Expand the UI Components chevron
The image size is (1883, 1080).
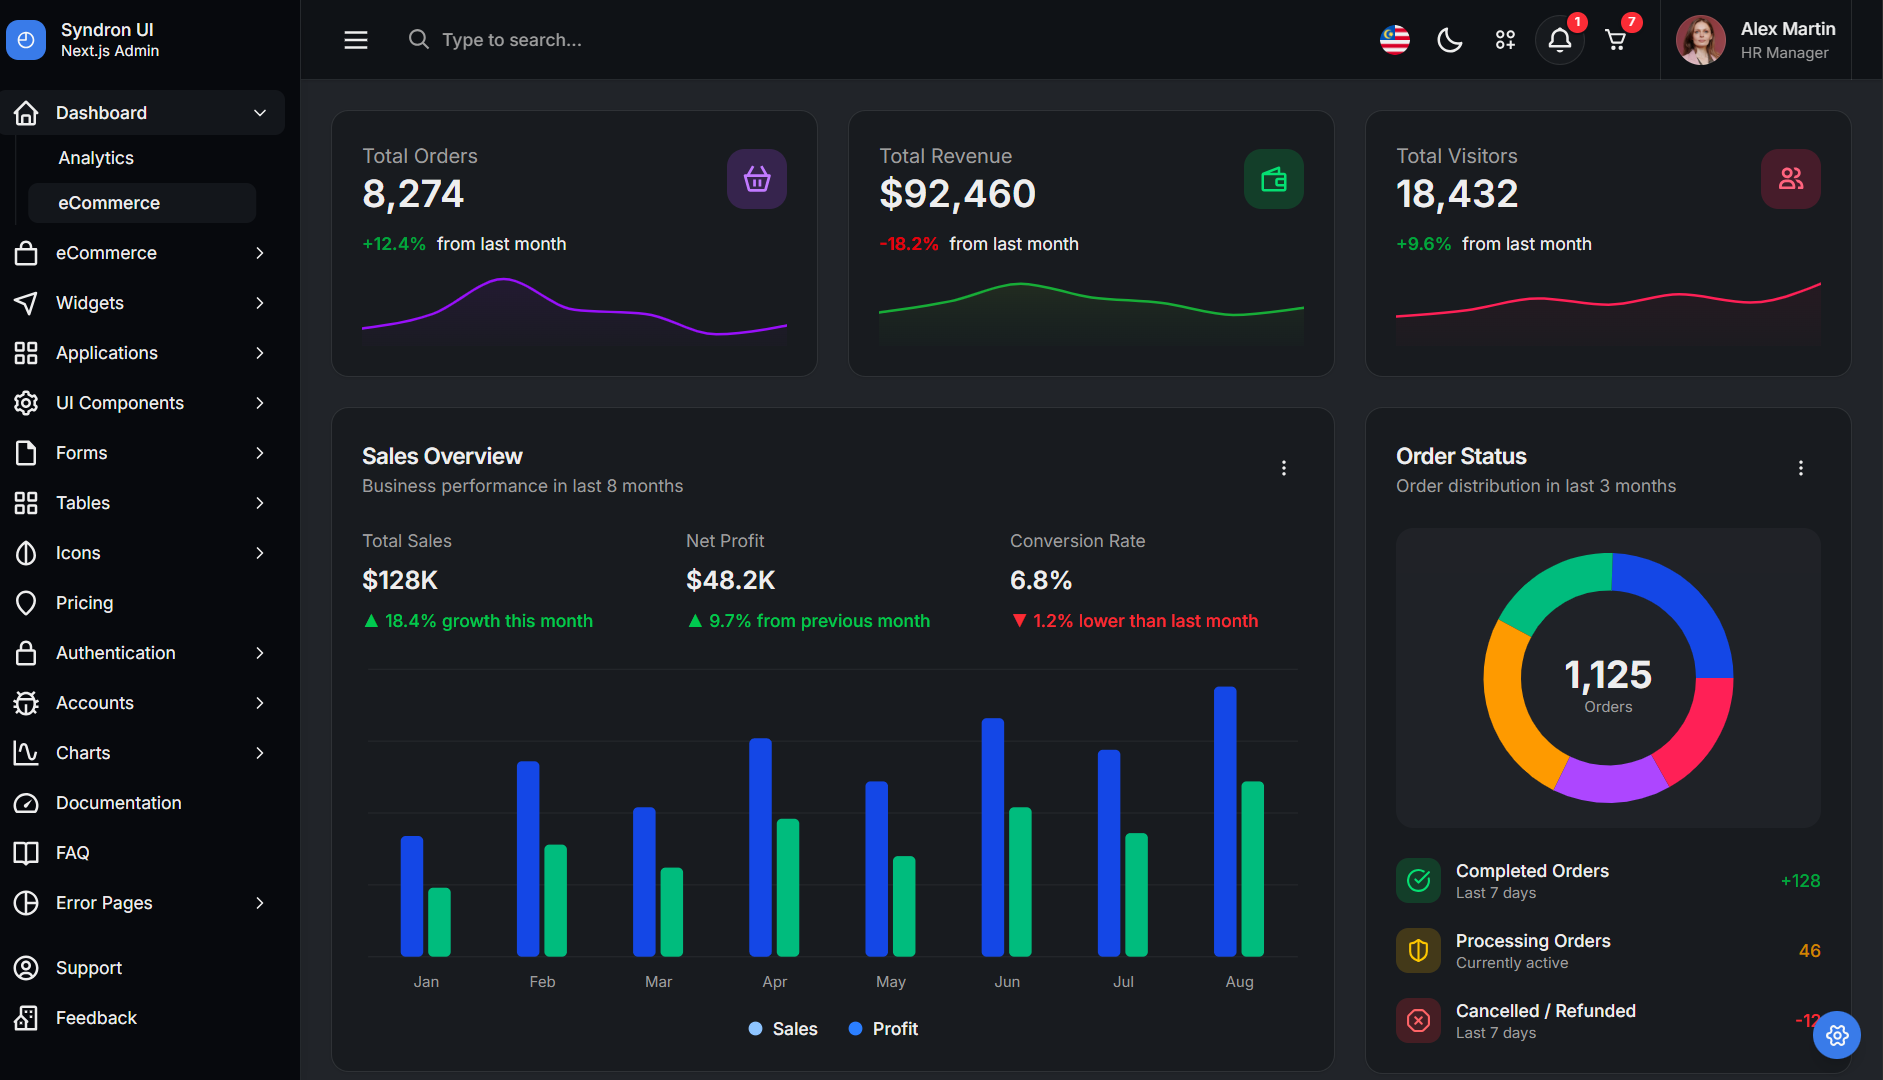(x=260, y=403)
